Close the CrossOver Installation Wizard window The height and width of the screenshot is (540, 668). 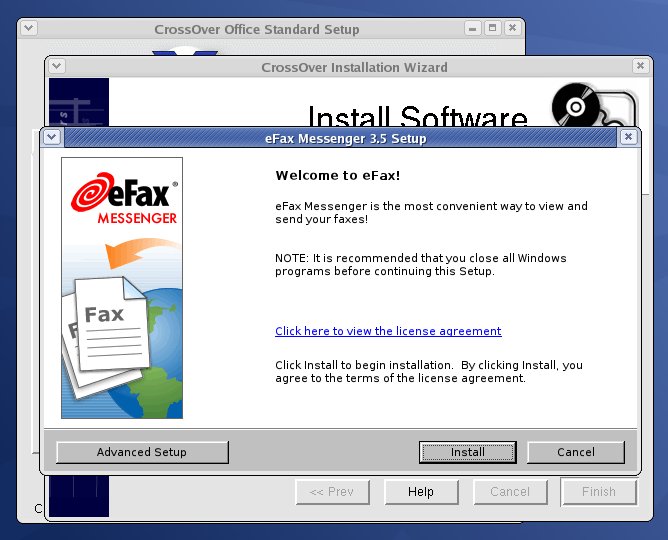tap(640, 67)
